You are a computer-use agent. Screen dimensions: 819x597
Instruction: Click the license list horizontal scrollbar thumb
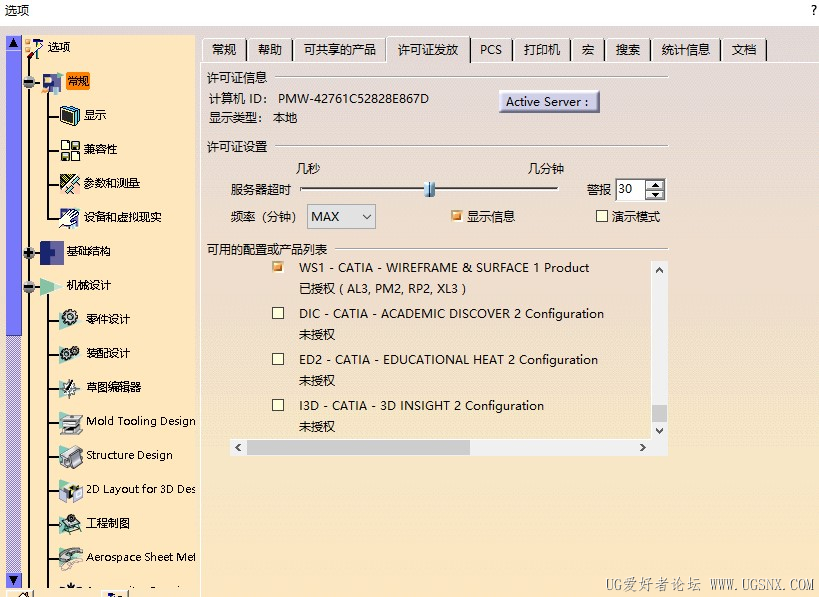click(x=358, y=447)
